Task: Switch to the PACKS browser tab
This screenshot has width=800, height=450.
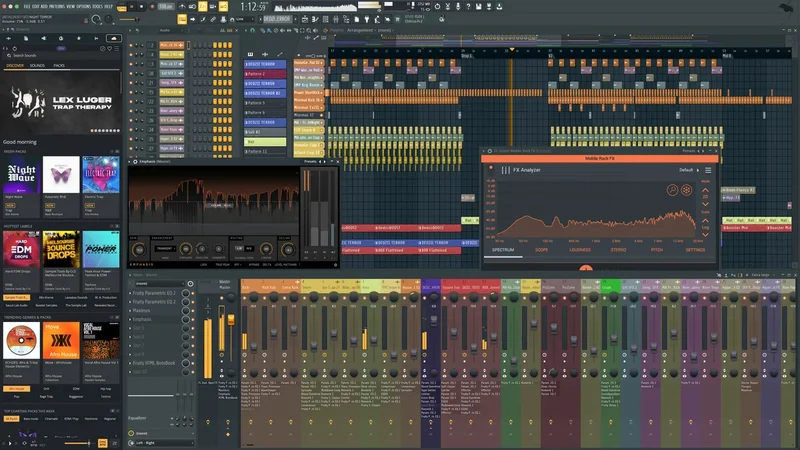Action: click(59, 65)
